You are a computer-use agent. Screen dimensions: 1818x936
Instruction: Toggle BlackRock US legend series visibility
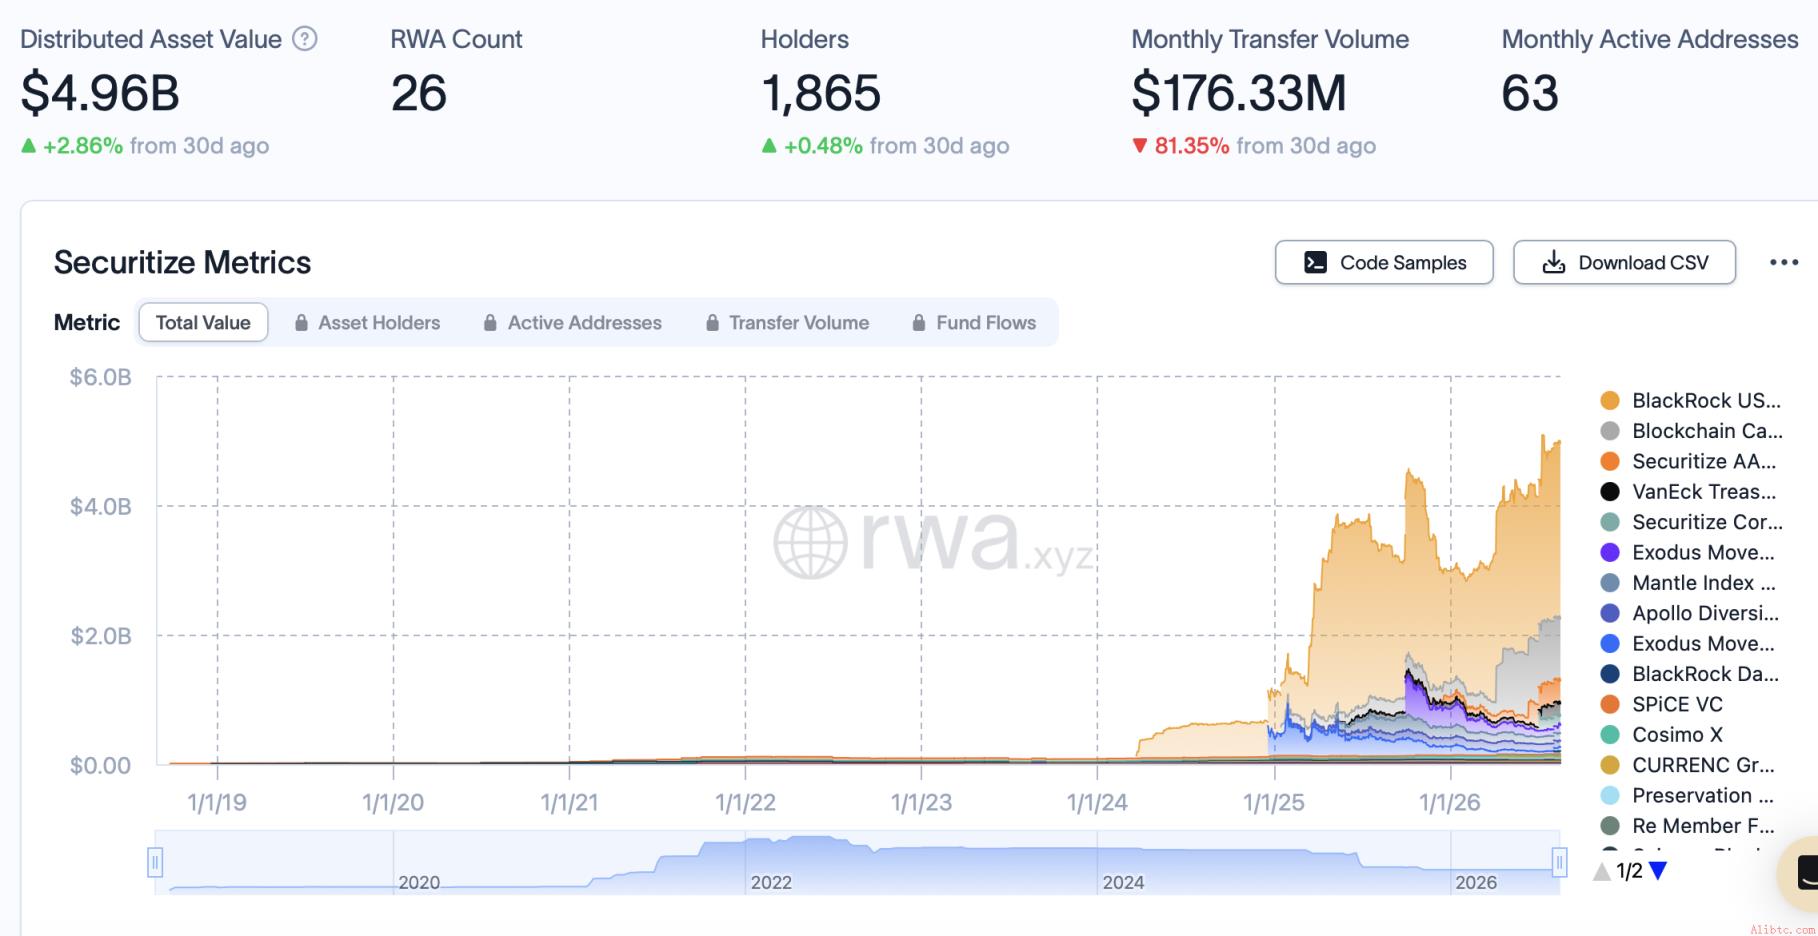tap(1690, 400)
